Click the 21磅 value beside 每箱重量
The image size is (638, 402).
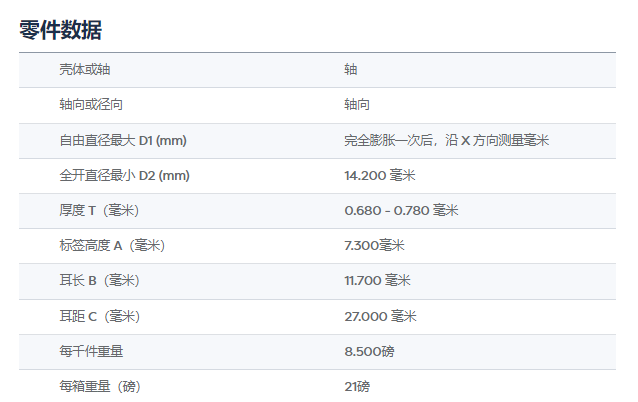pos(357,386)
